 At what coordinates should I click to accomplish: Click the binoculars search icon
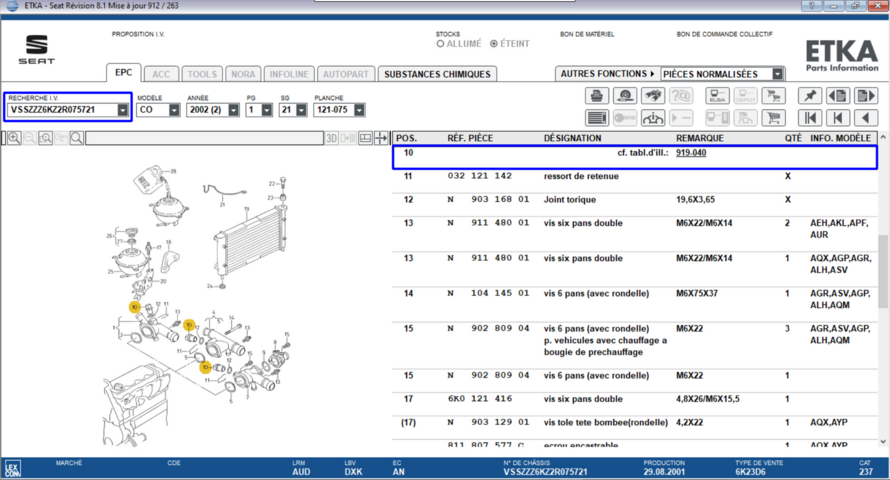click(x=653, y=96)
